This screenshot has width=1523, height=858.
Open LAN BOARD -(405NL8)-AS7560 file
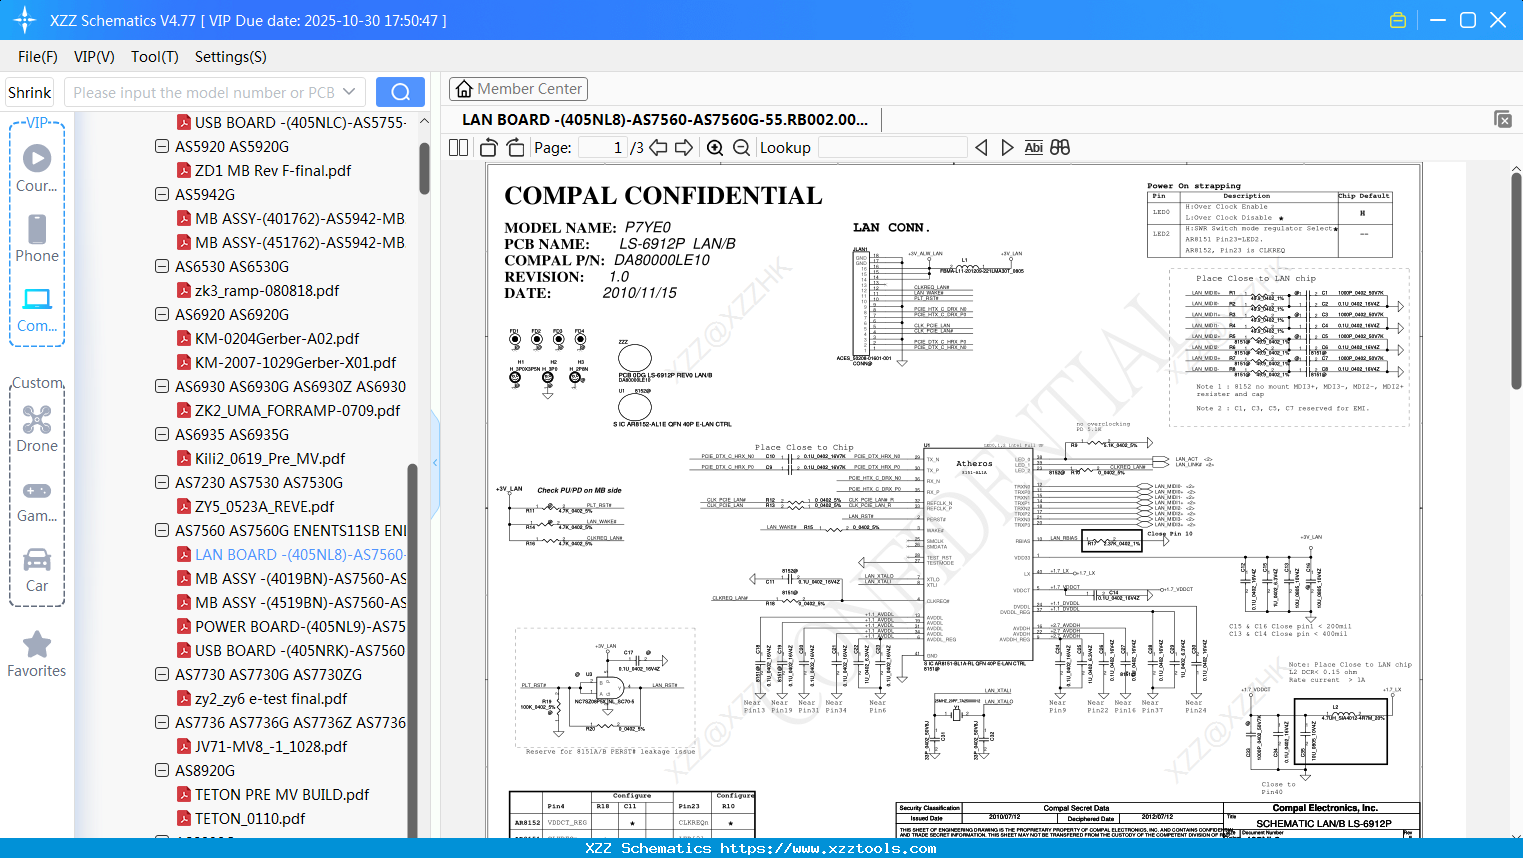(x=299, y=554)
